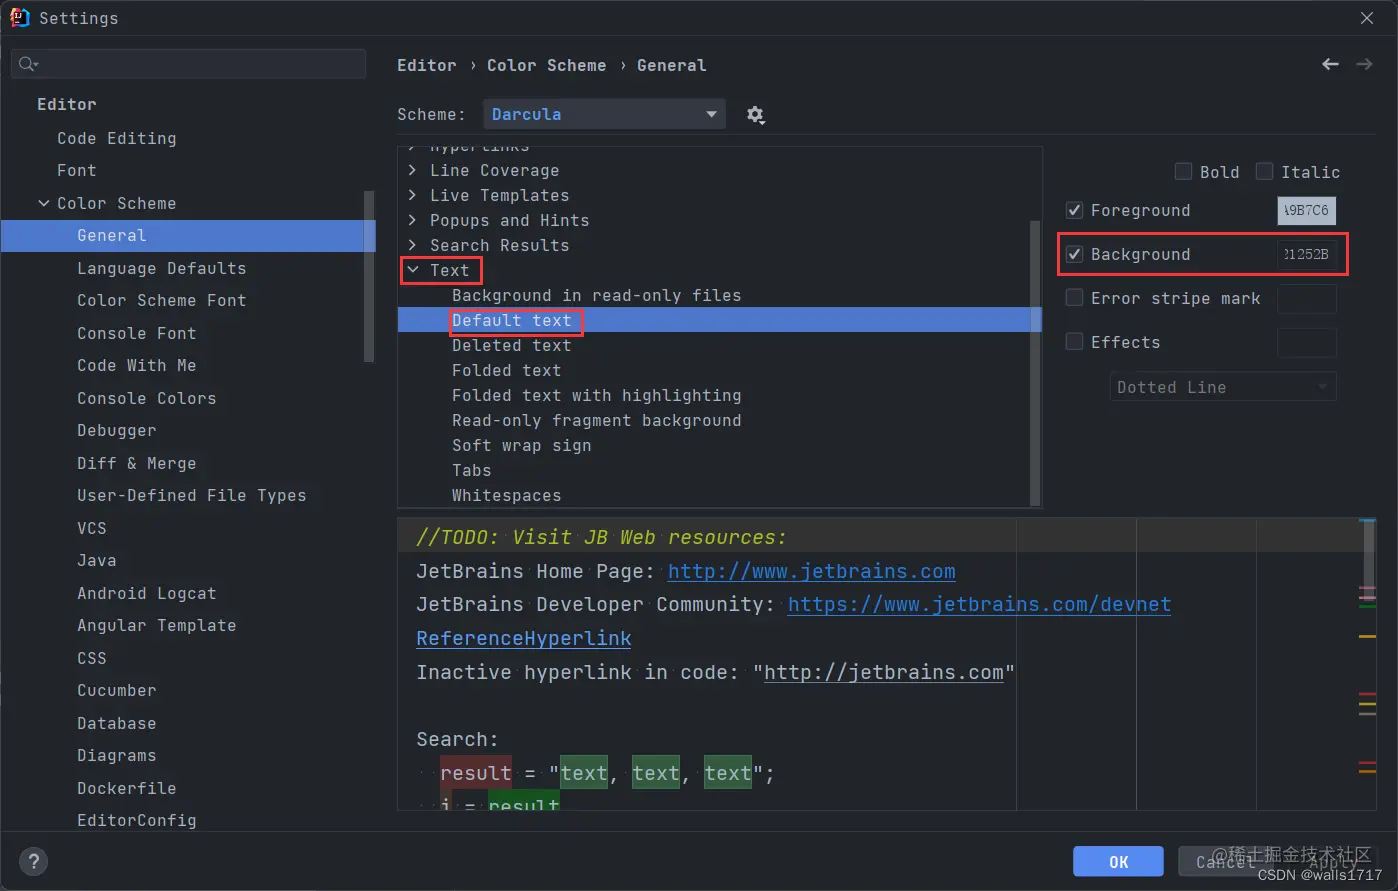This screenshot has height=891, width=1398.
Task: Select Diff & Merge
Action: tap(136, 463)
